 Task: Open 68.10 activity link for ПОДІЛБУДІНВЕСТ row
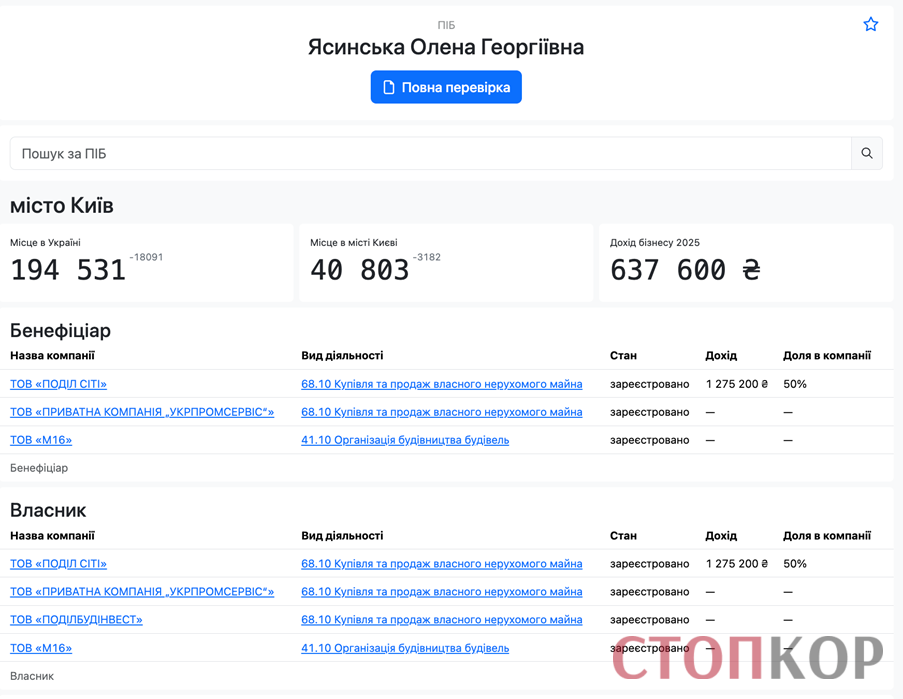click(441, 620)
